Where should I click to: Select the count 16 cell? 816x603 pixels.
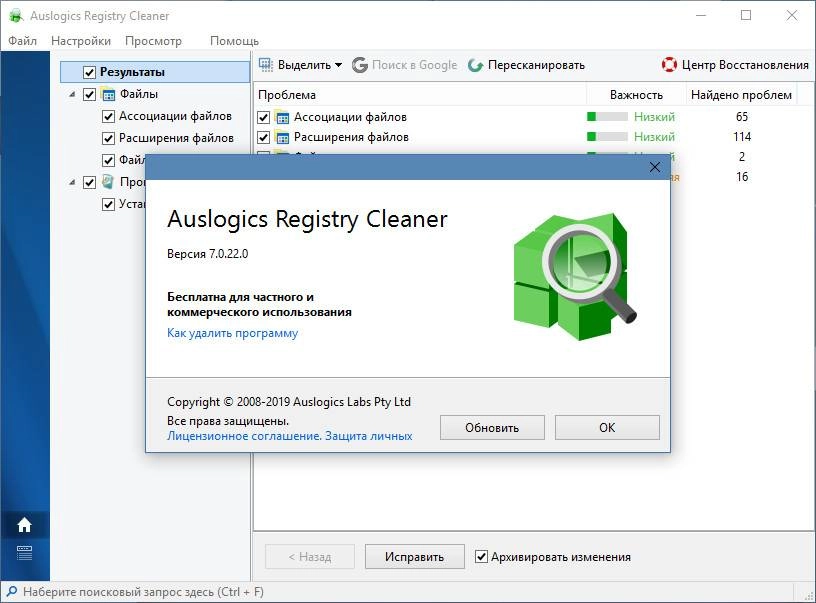coord(742,177)
